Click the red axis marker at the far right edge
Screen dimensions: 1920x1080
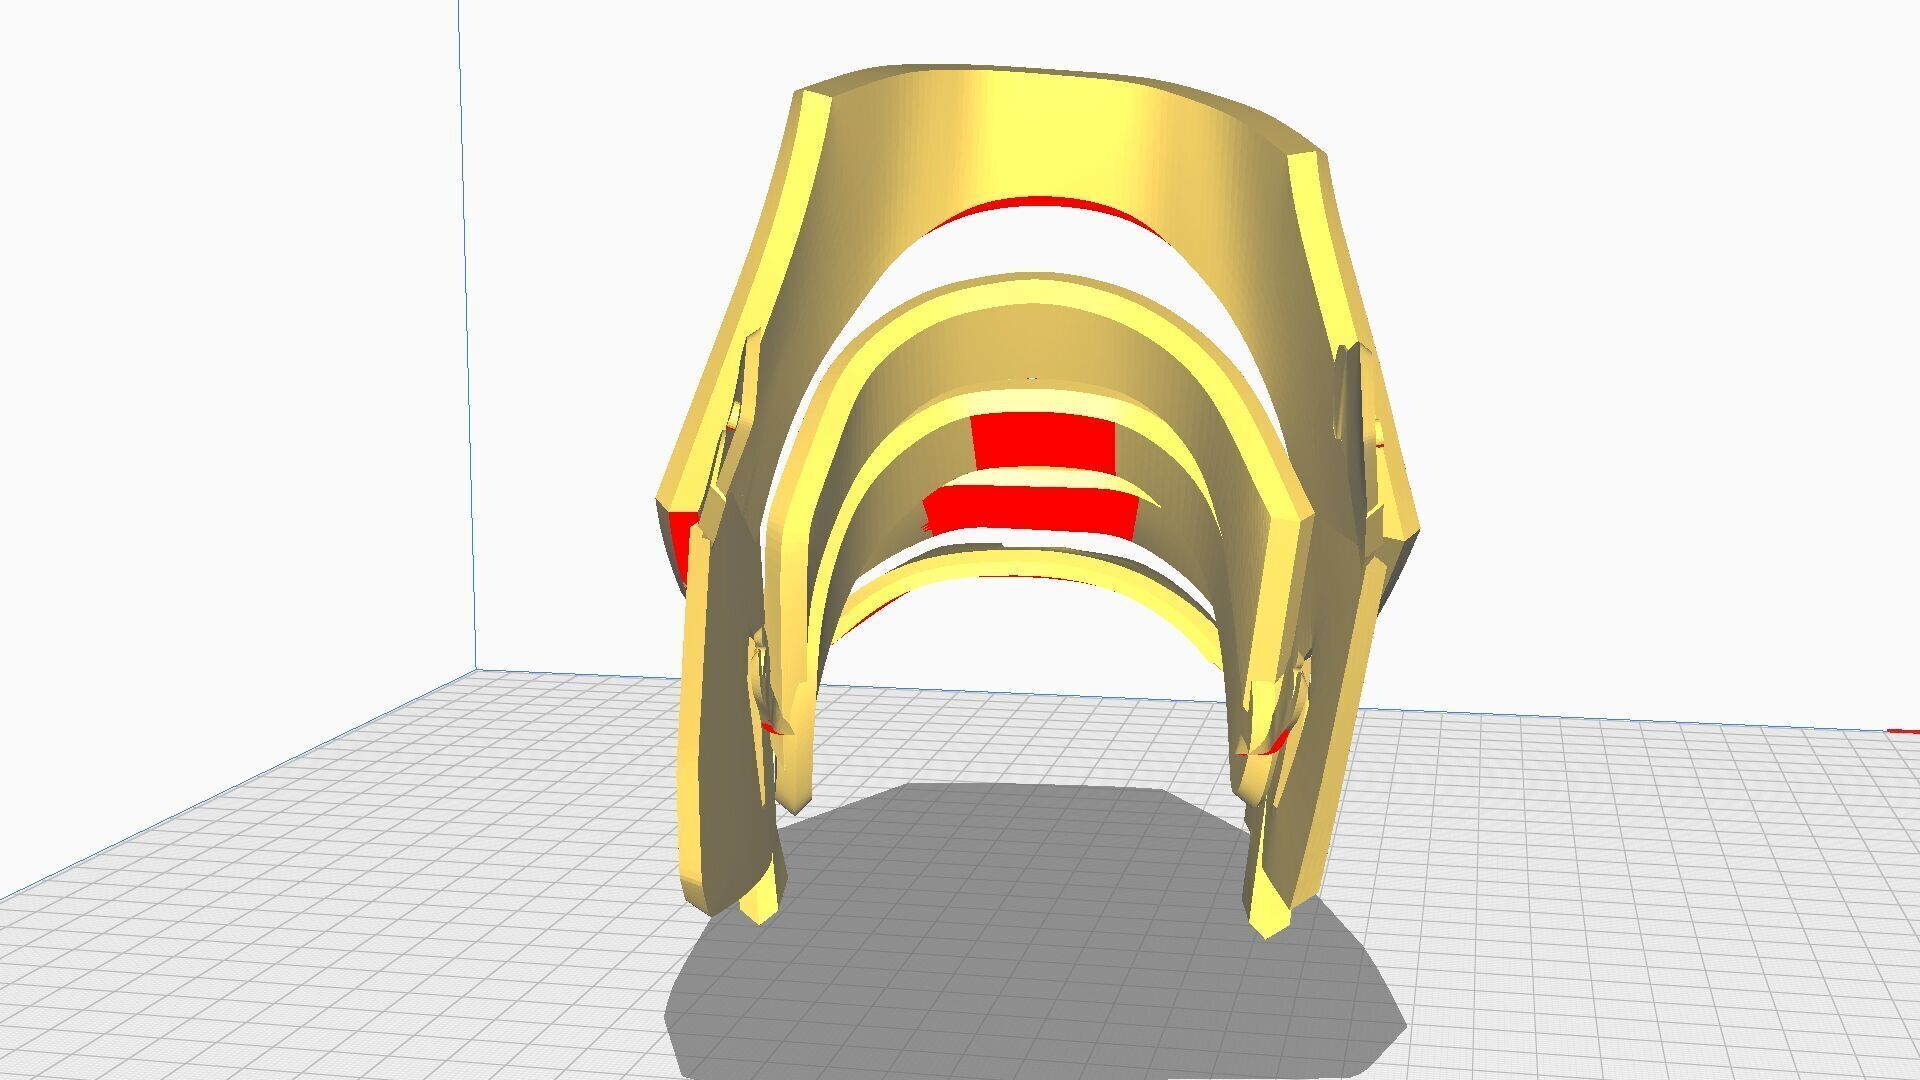click(1905, 732)
